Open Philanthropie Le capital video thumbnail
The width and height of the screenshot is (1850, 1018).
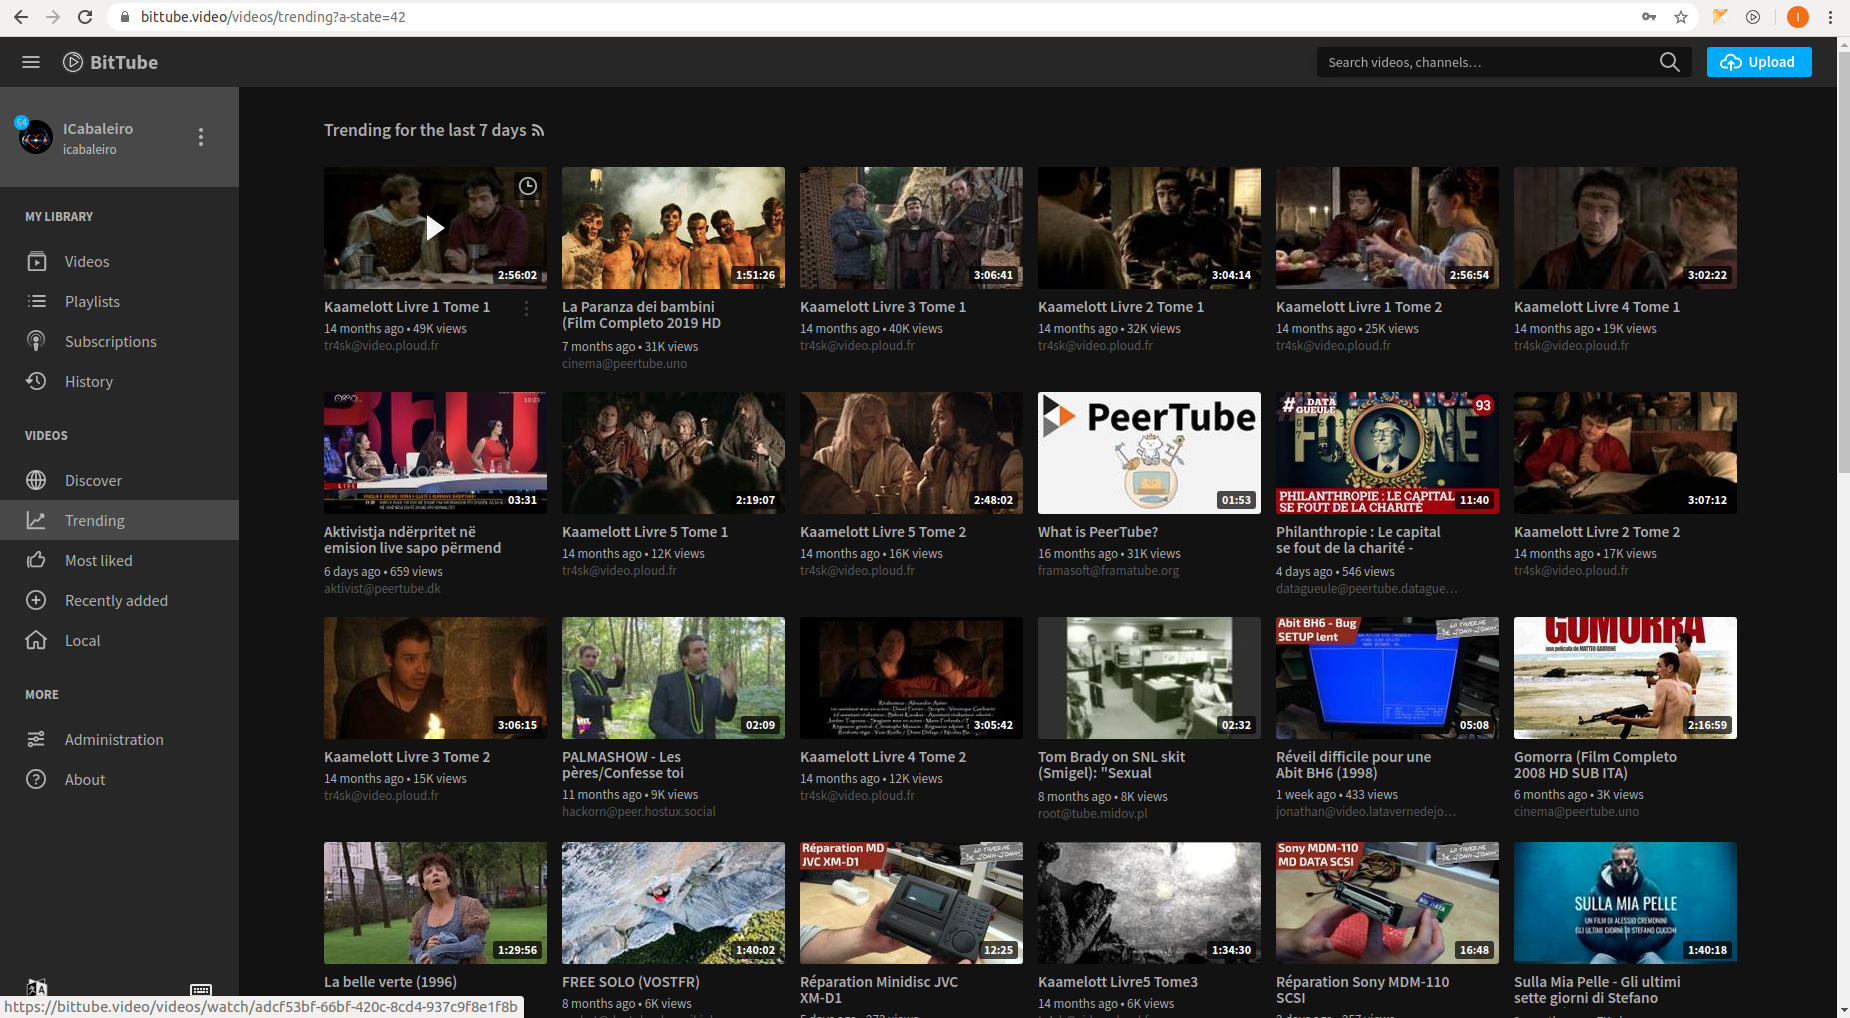pos(1387,453)
